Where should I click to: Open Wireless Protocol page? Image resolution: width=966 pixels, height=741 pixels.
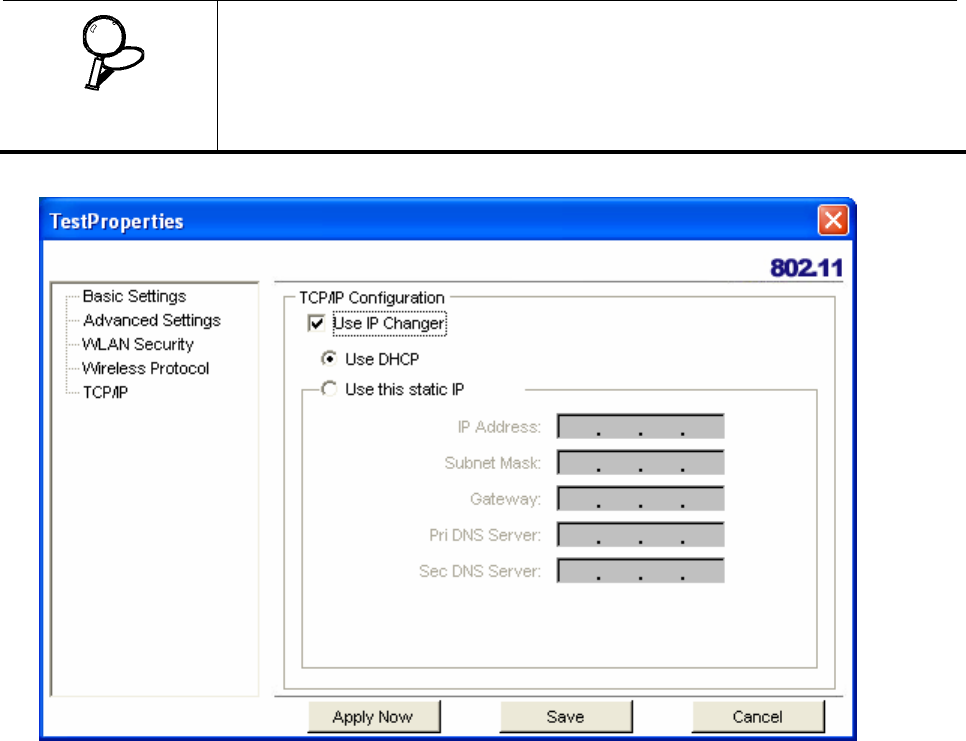coord(145,368)
